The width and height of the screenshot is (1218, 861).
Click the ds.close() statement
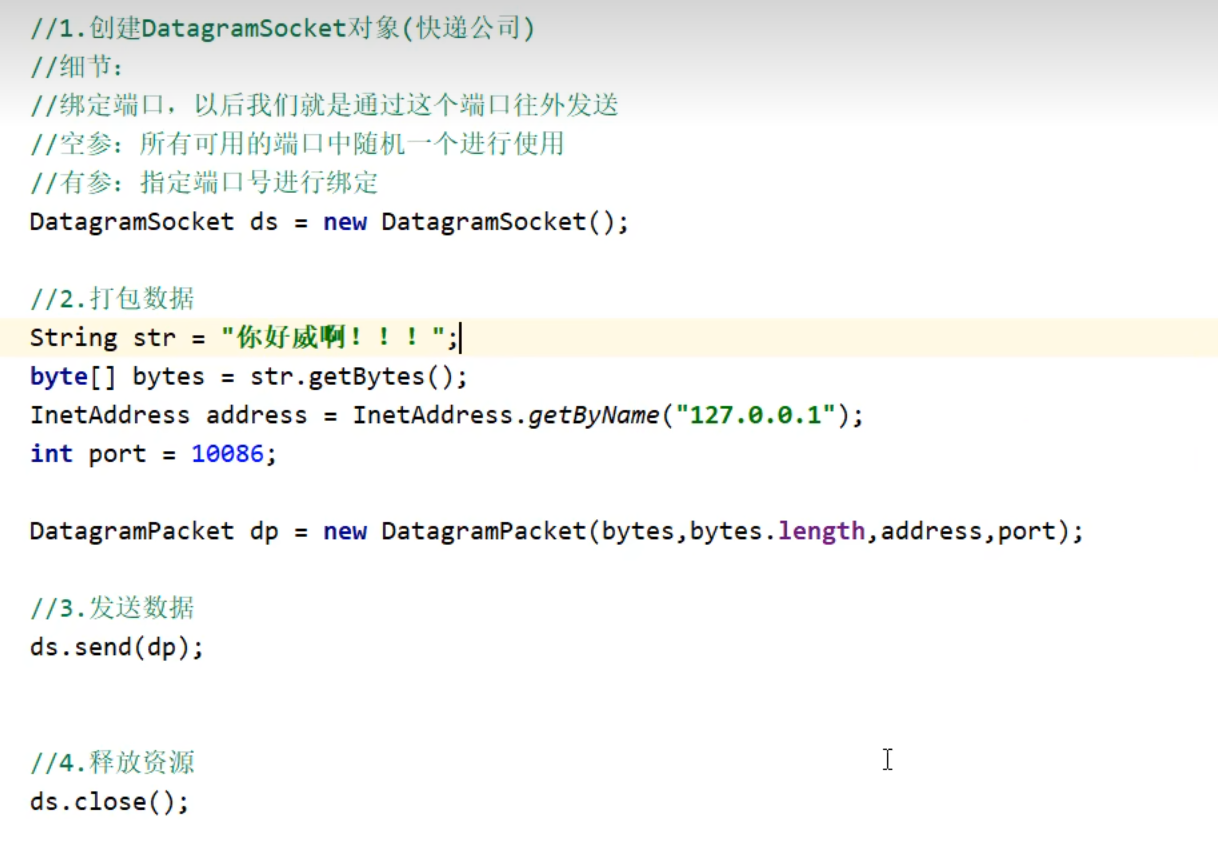click(109, 802)
